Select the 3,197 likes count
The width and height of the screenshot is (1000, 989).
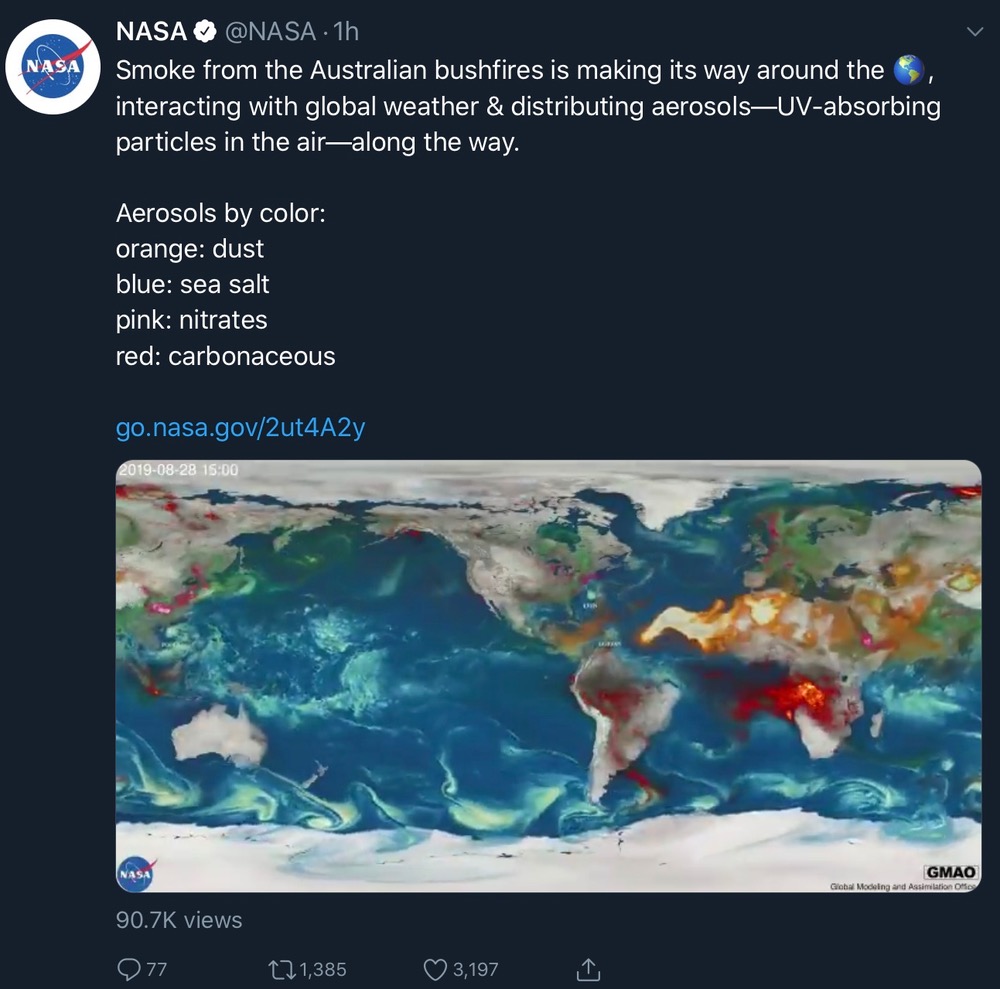click(x=475, y=968)
